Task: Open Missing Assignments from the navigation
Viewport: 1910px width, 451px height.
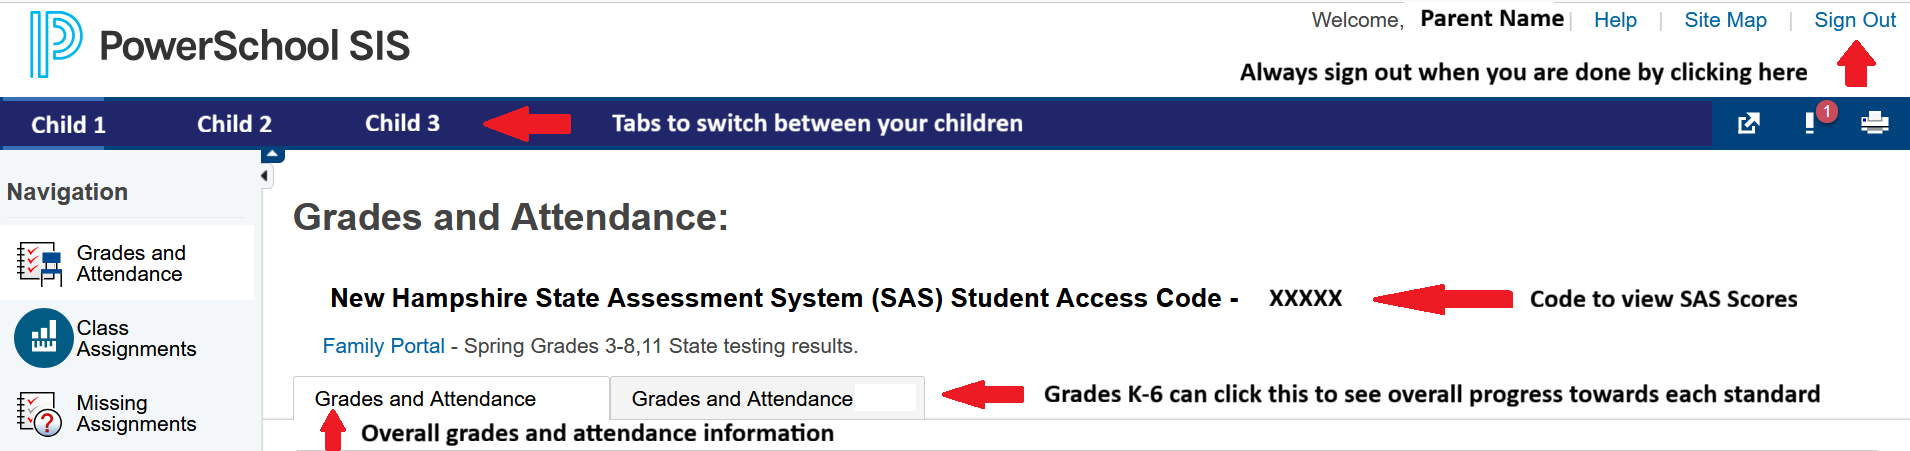Action: point(136,414)
